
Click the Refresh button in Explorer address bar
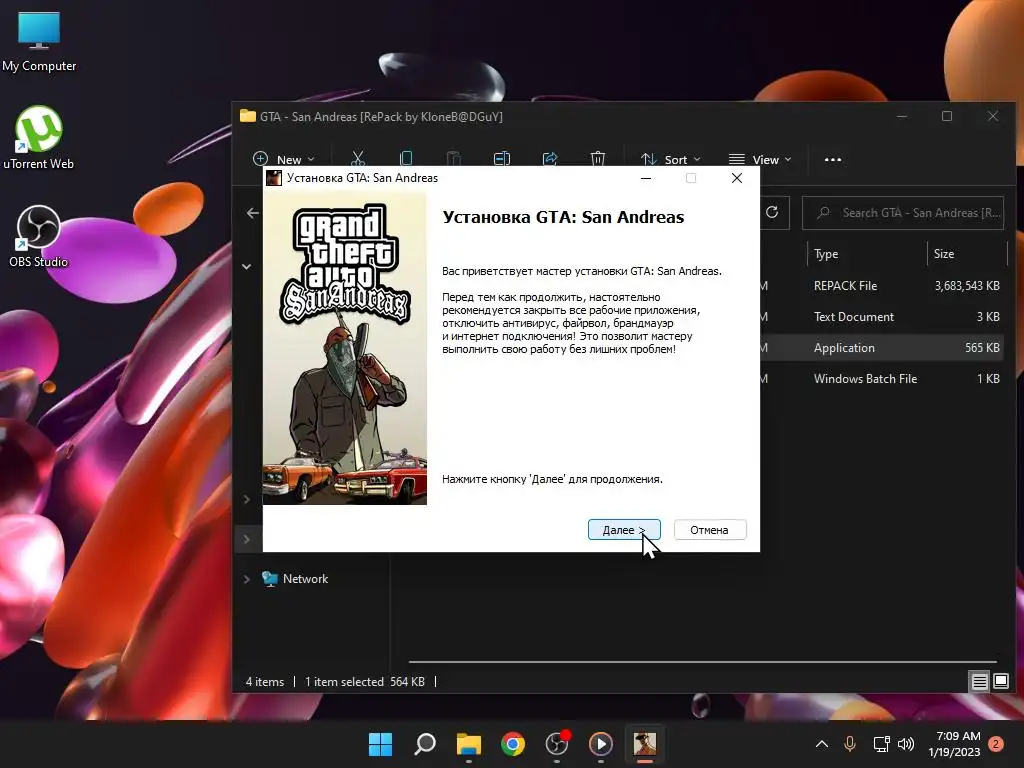(x=772, y=212)
